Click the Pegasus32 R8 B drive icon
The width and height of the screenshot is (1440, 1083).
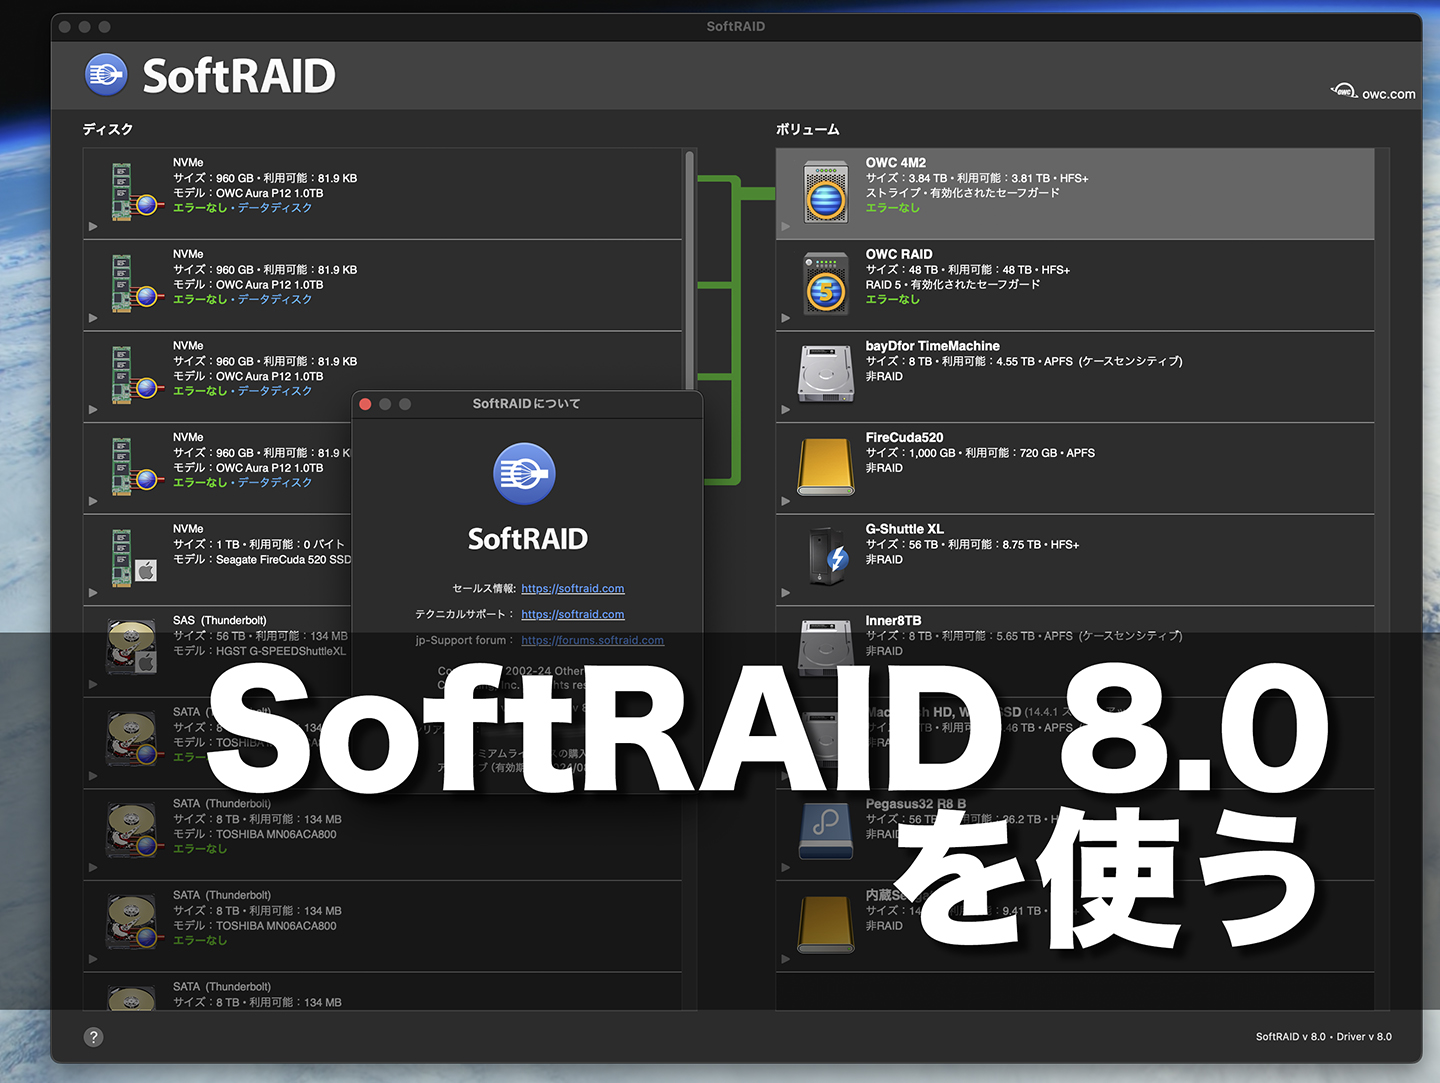[x=824, y=829]
